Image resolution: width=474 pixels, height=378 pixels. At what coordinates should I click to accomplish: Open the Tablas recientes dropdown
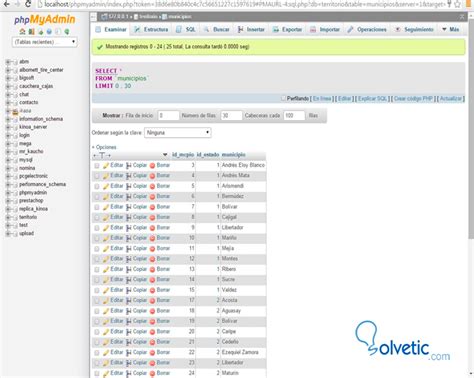45,42
